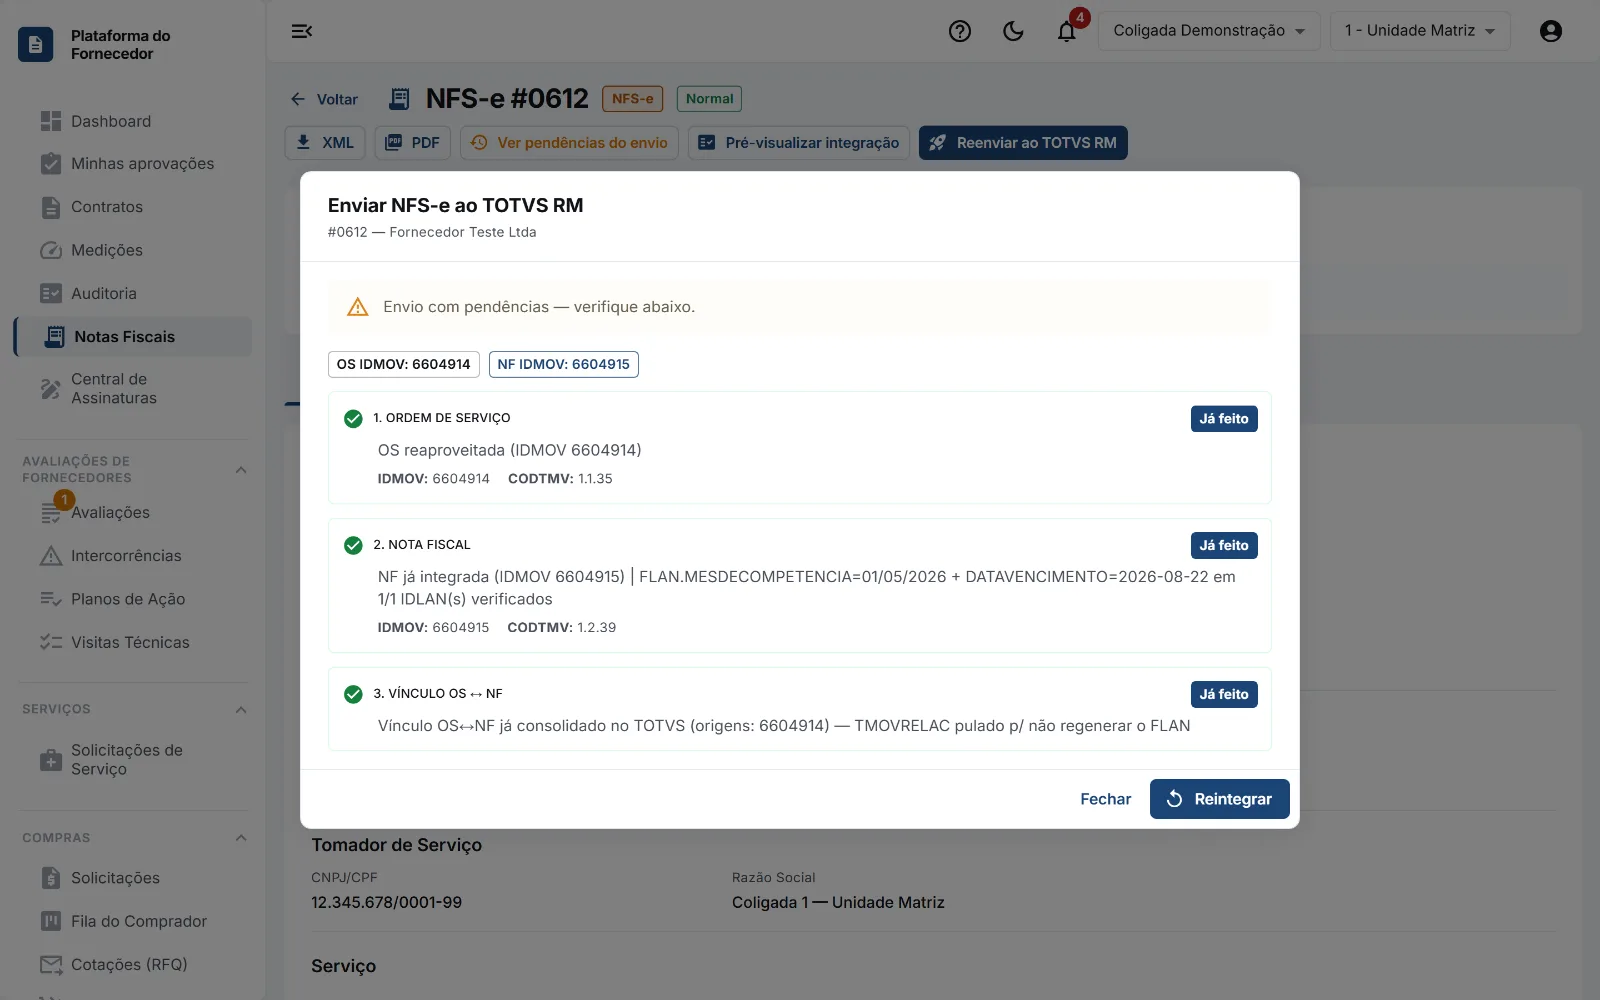Open notifications bell with 4 badge

[1067, 31]
